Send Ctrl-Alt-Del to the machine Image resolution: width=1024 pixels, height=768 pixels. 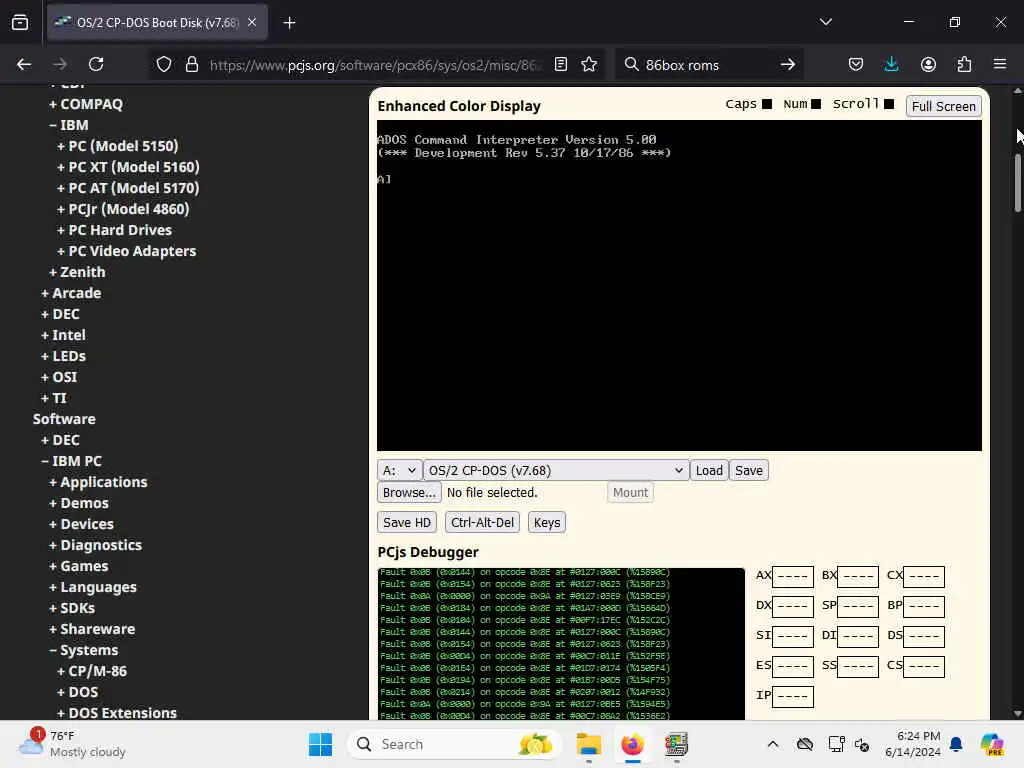pos(482,522)
